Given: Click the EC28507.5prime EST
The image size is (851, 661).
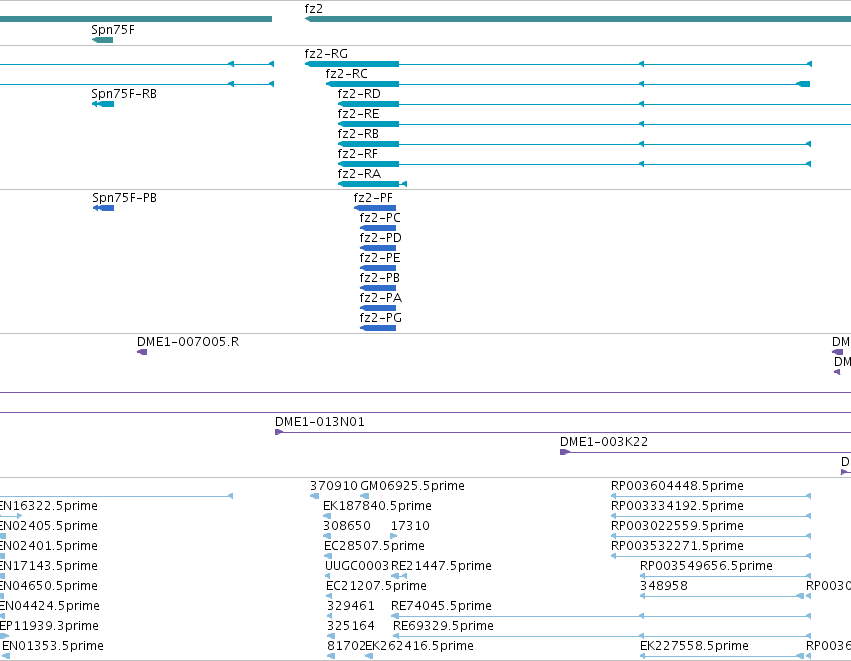Looking at the screenshot, I should point(328,556).
